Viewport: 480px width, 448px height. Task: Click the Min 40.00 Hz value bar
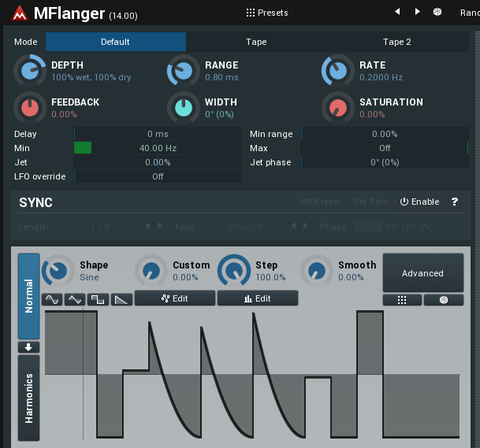coord(158,148)
